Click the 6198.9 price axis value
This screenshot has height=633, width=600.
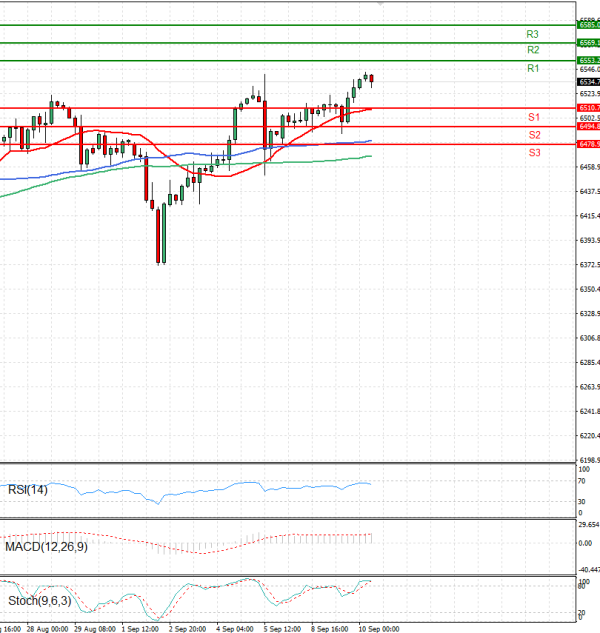(590, 460)
